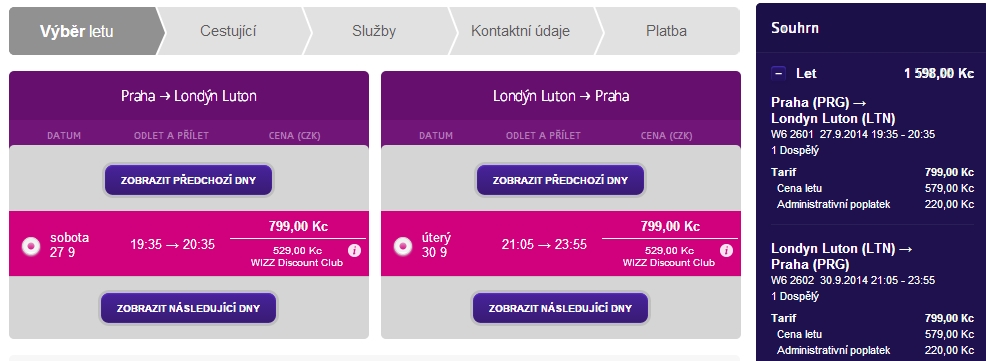Show following days for Luton to Praha
Image resolution: width=986 pixels, height=361 pixels.
560,308
